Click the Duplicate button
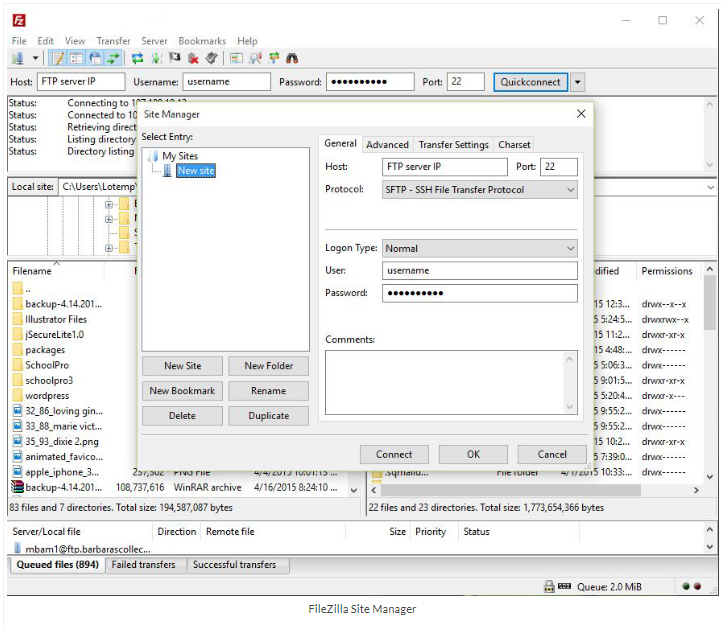The width and height of the screenshot is (722, 630). click(268, 416)
